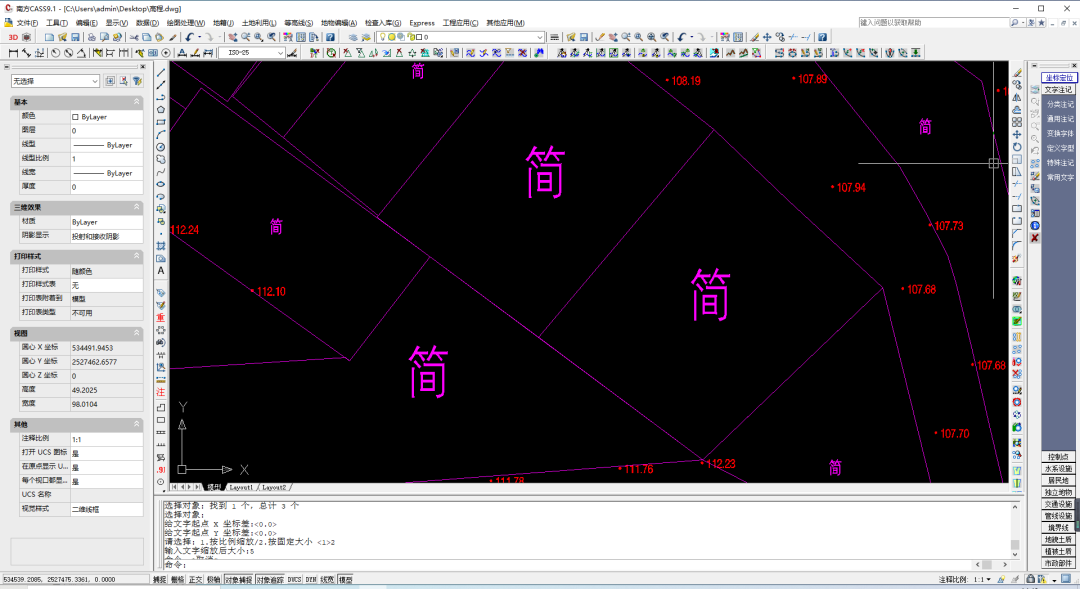Select the Rotate tool in modify toolbar
The height and width of the screenshot is (589, 1080).
(1017, 147)
